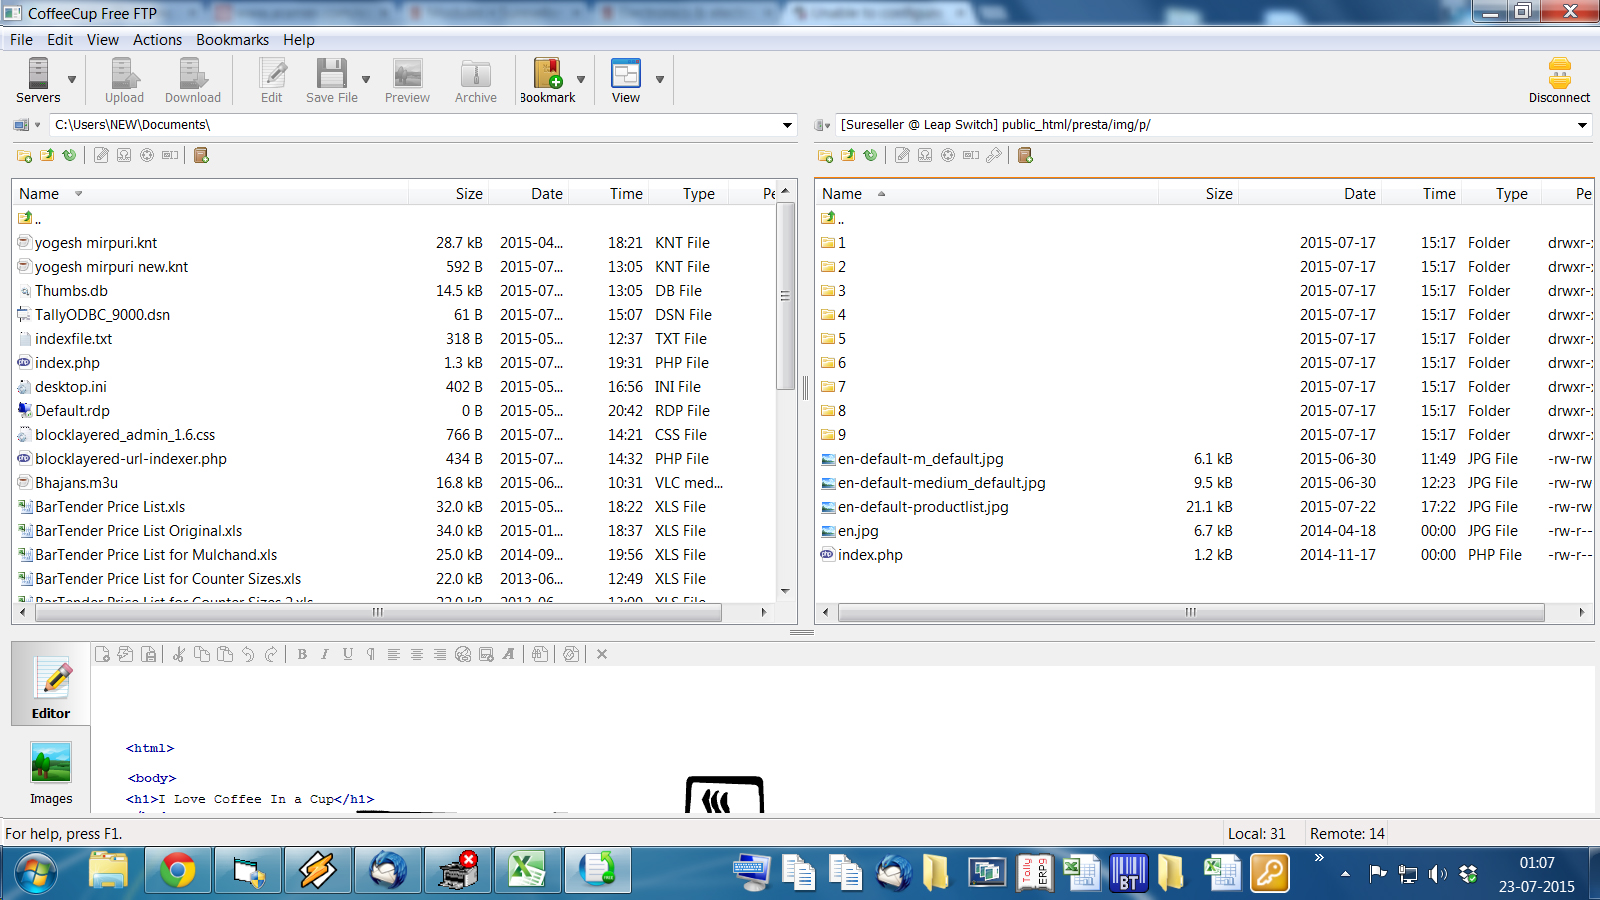Click the remote pane horizontal scrollbar

point(1190,612)
